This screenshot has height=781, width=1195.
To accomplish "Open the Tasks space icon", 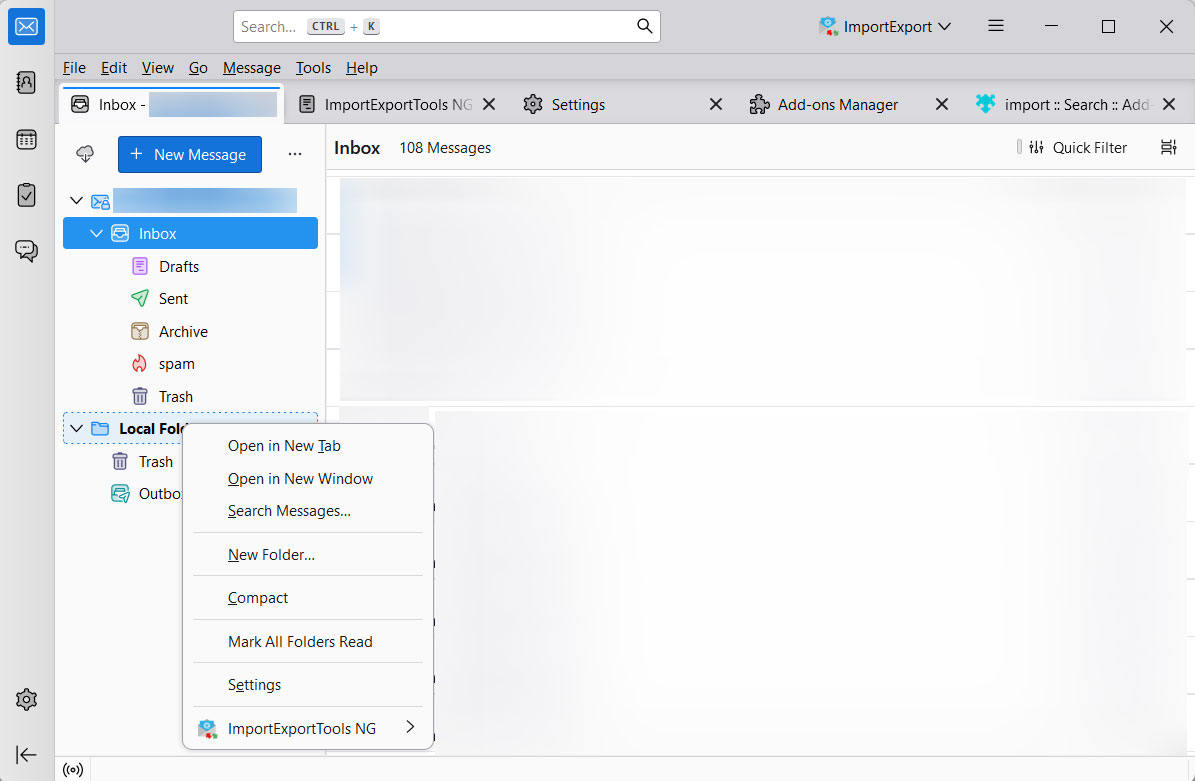I will coord(27,195).
